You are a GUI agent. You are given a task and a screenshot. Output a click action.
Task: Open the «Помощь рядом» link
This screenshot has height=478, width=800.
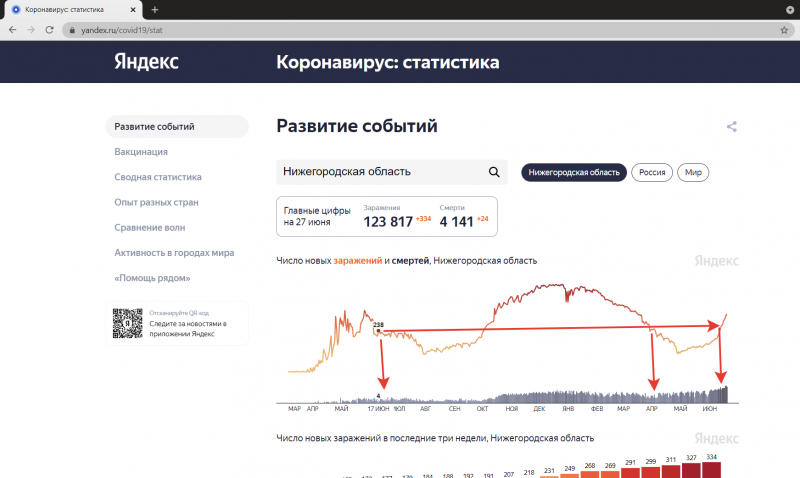coord(152,278)
